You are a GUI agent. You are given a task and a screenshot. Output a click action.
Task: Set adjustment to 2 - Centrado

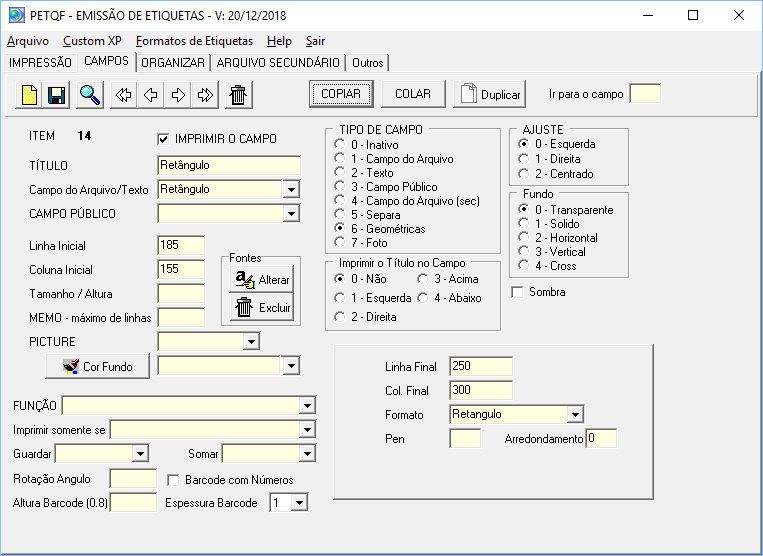pos(524,174)
